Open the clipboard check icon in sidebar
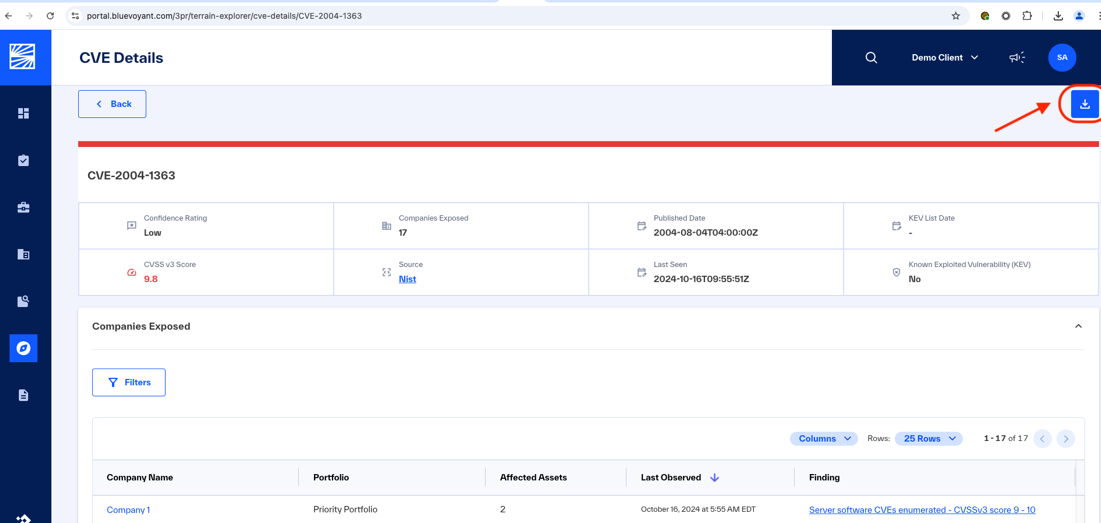This screenshot has width=1101, height=523. [x=23, y=161]
